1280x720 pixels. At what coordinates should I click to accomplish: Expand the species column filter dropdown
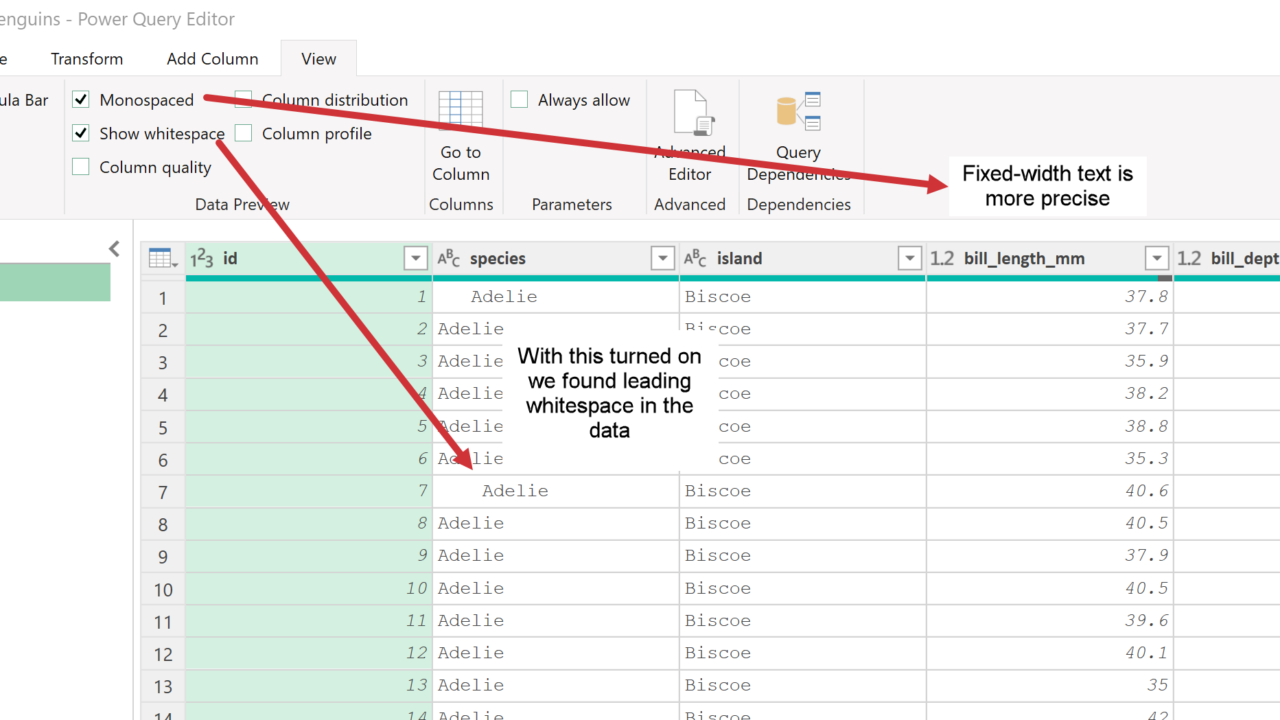(662, 259)
